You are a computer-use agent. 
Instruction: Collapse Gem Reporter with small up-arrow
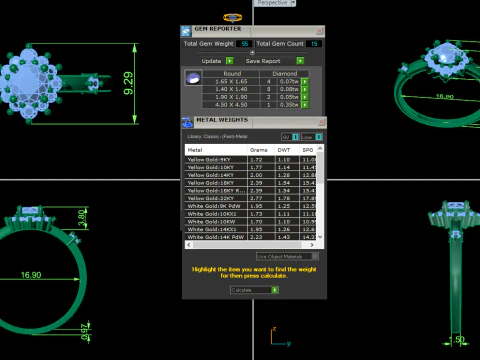(x=252, y=53)
